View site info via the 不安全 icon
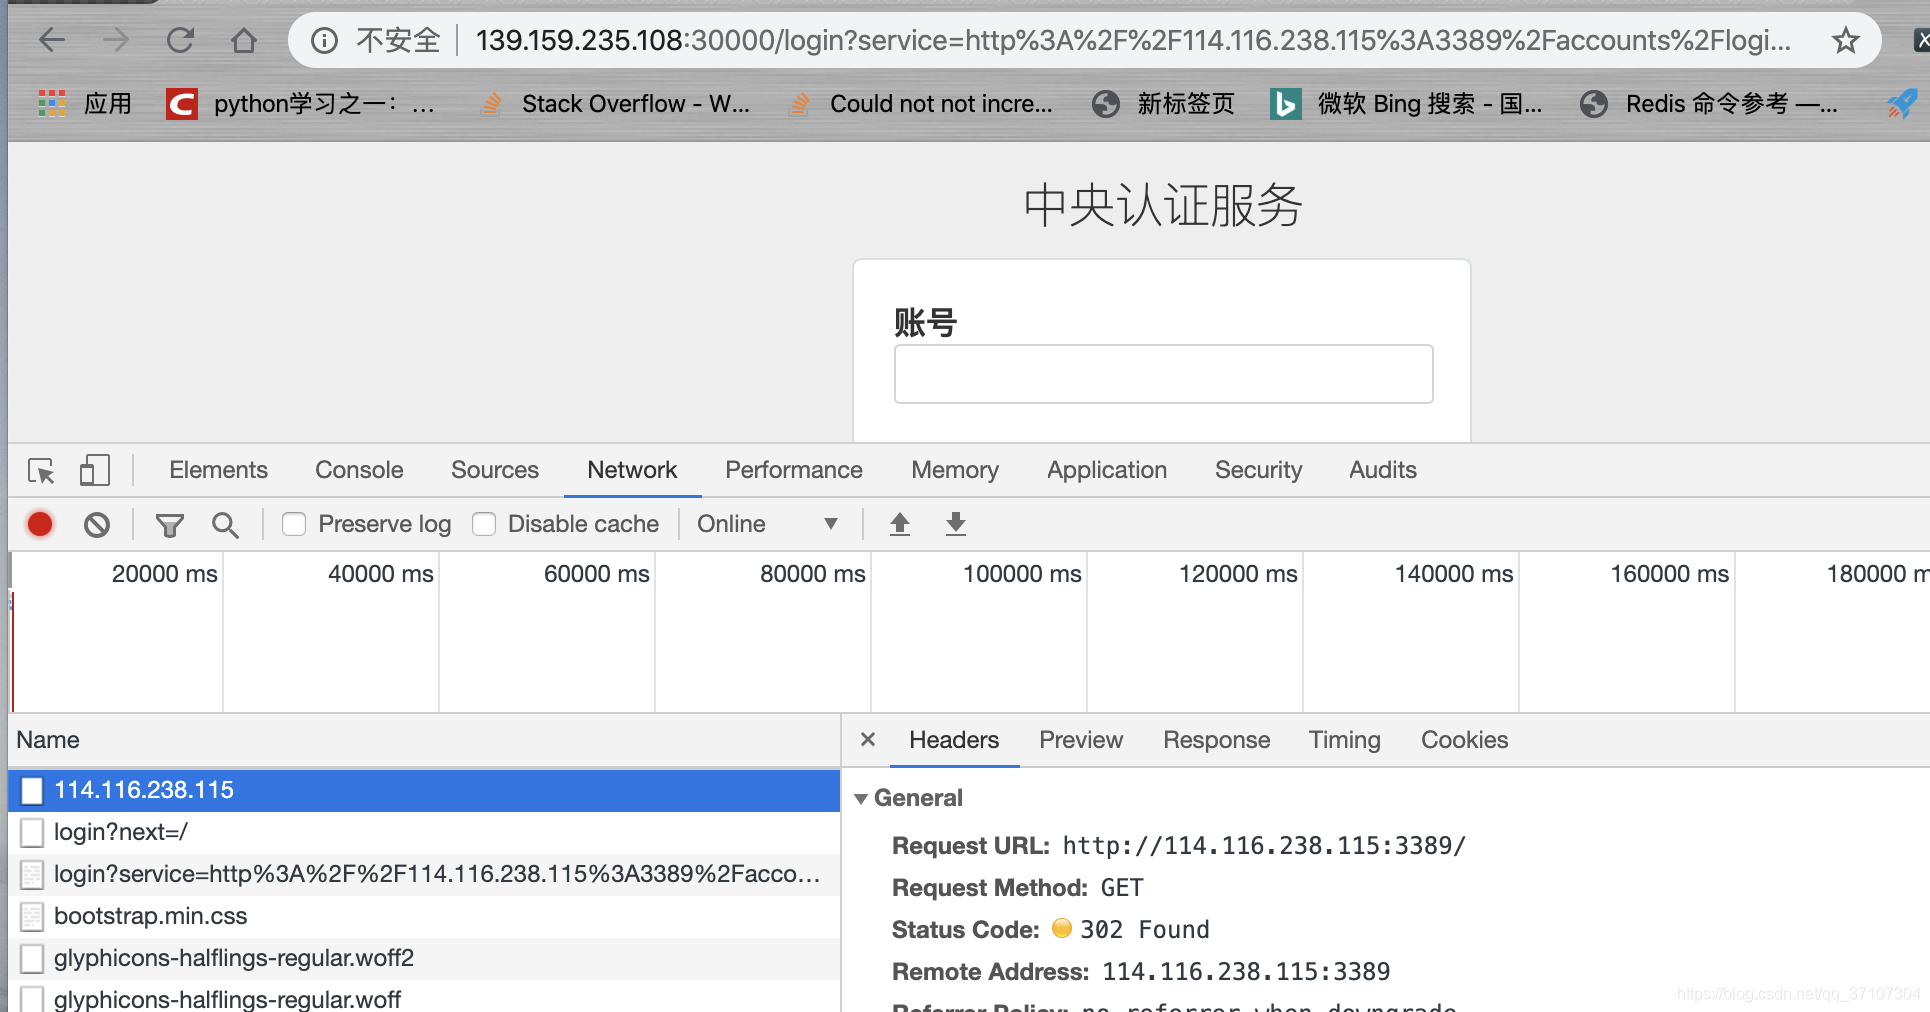 [324, 40]
